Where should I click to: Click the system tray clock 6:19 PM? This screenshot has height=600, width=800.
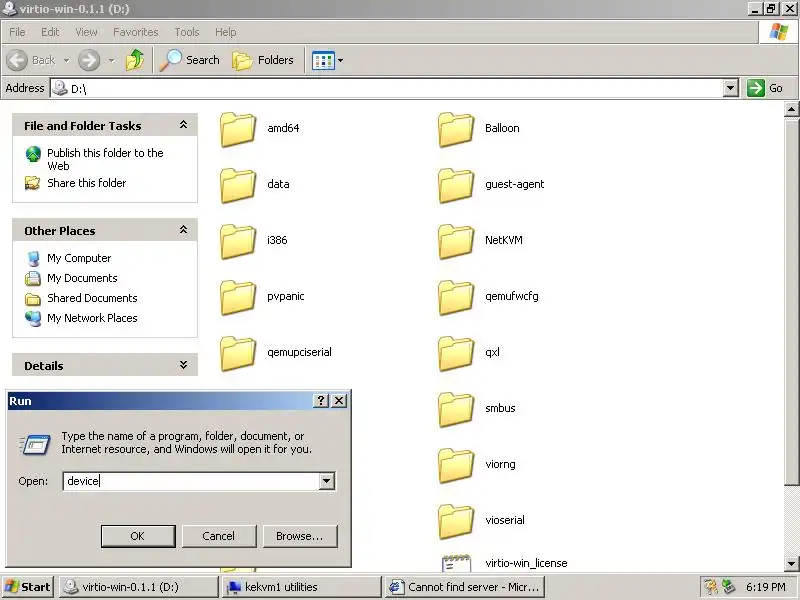[x=765, y=587]
